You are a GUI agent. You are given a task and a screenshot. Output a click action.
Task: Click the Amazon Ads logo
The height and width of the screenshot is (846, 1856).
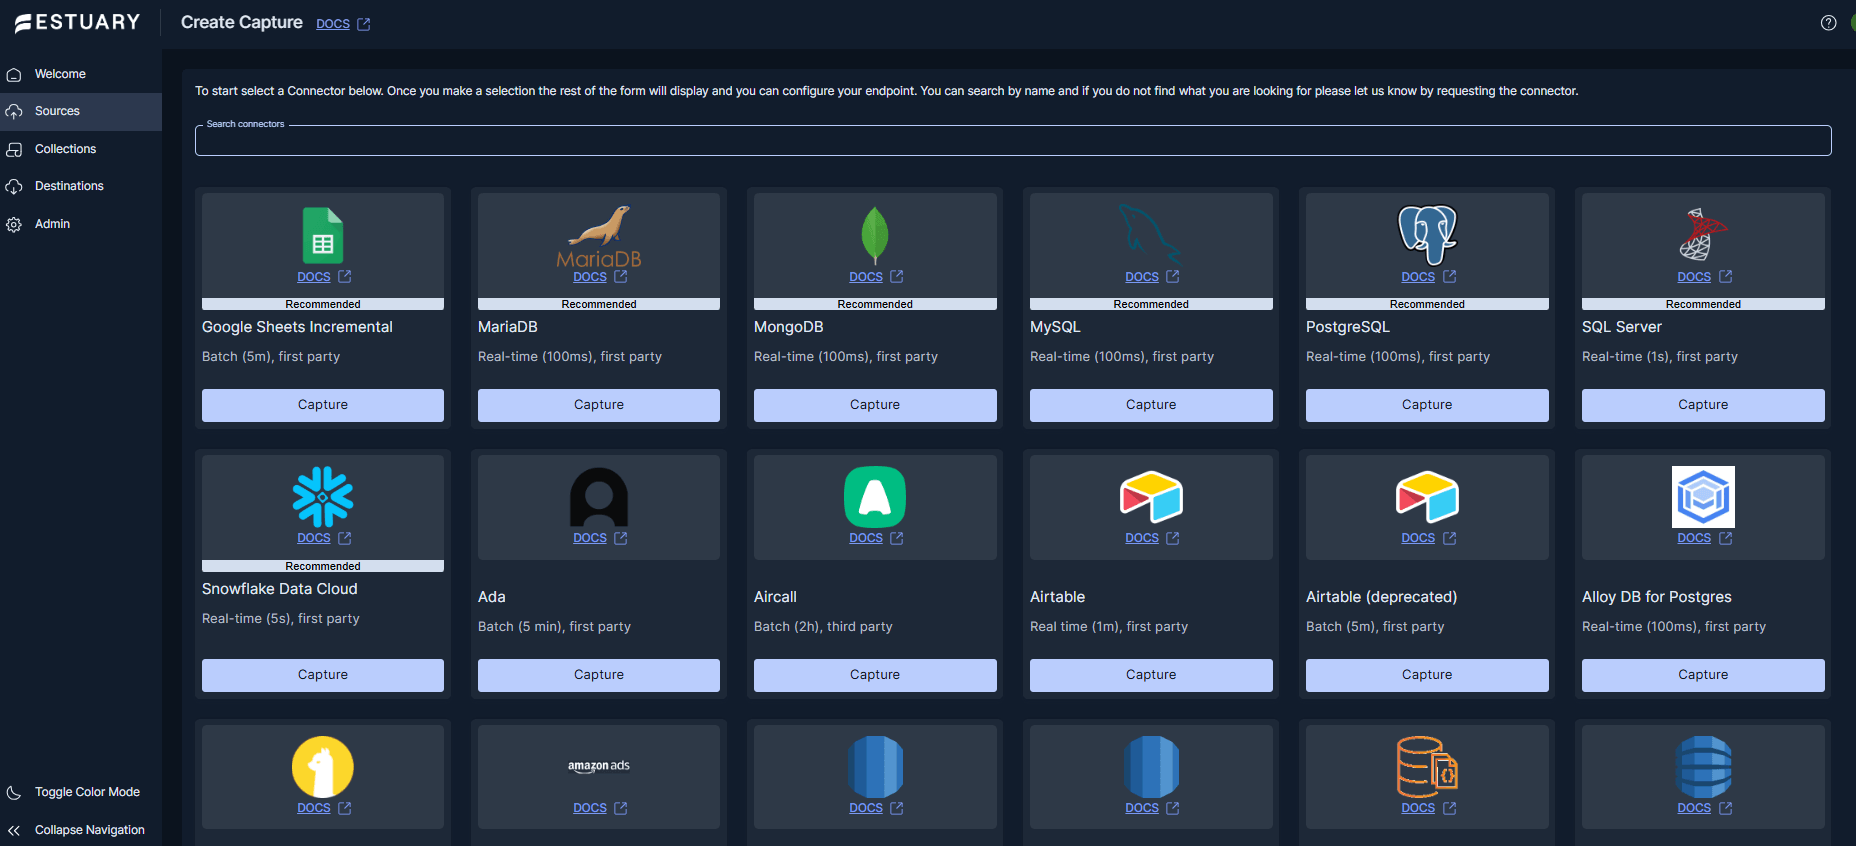click(598, 766)
